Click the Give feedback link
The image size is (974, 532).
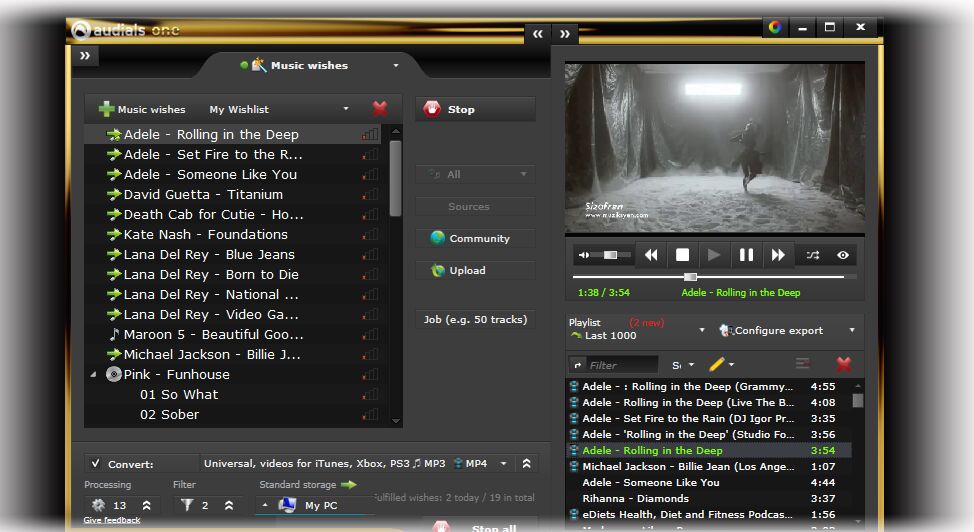coord(112,520)
